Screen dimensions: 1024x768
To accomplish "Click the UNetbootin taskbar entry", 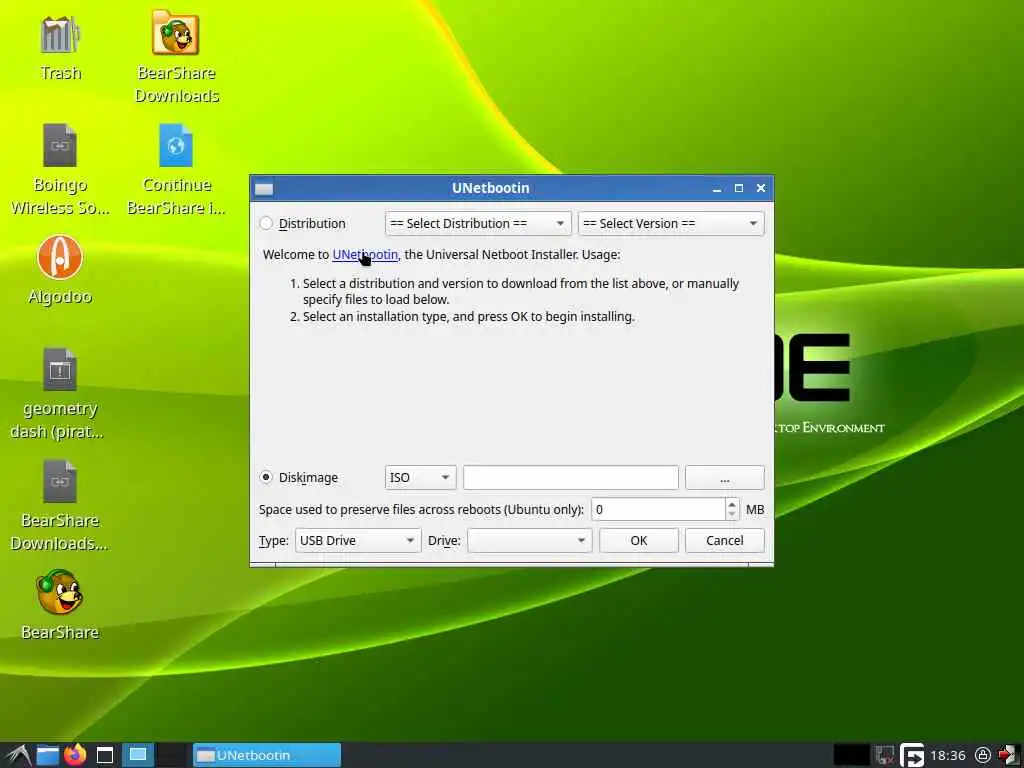I will coord(267,755).
